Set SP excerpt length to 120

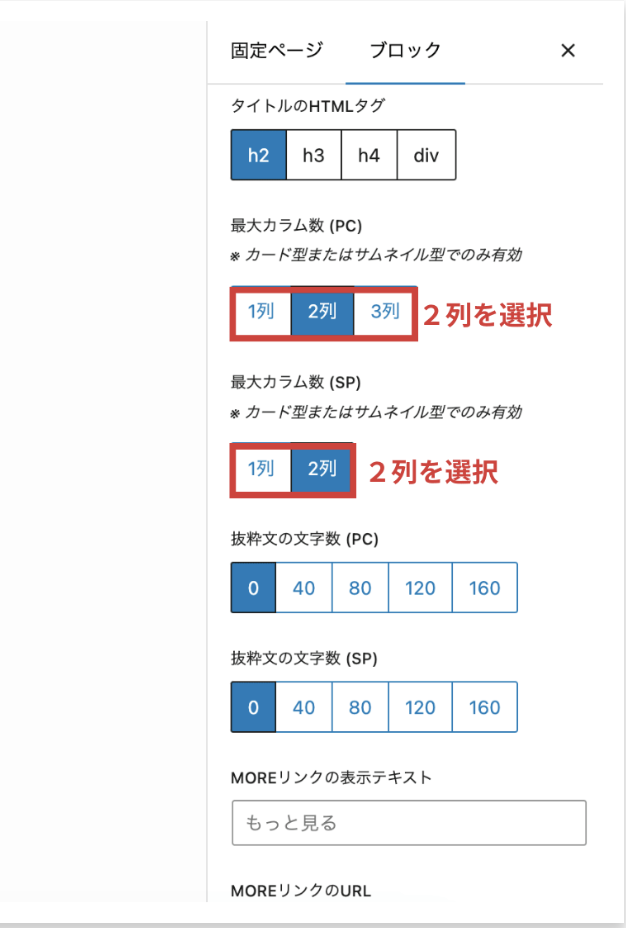420,708
